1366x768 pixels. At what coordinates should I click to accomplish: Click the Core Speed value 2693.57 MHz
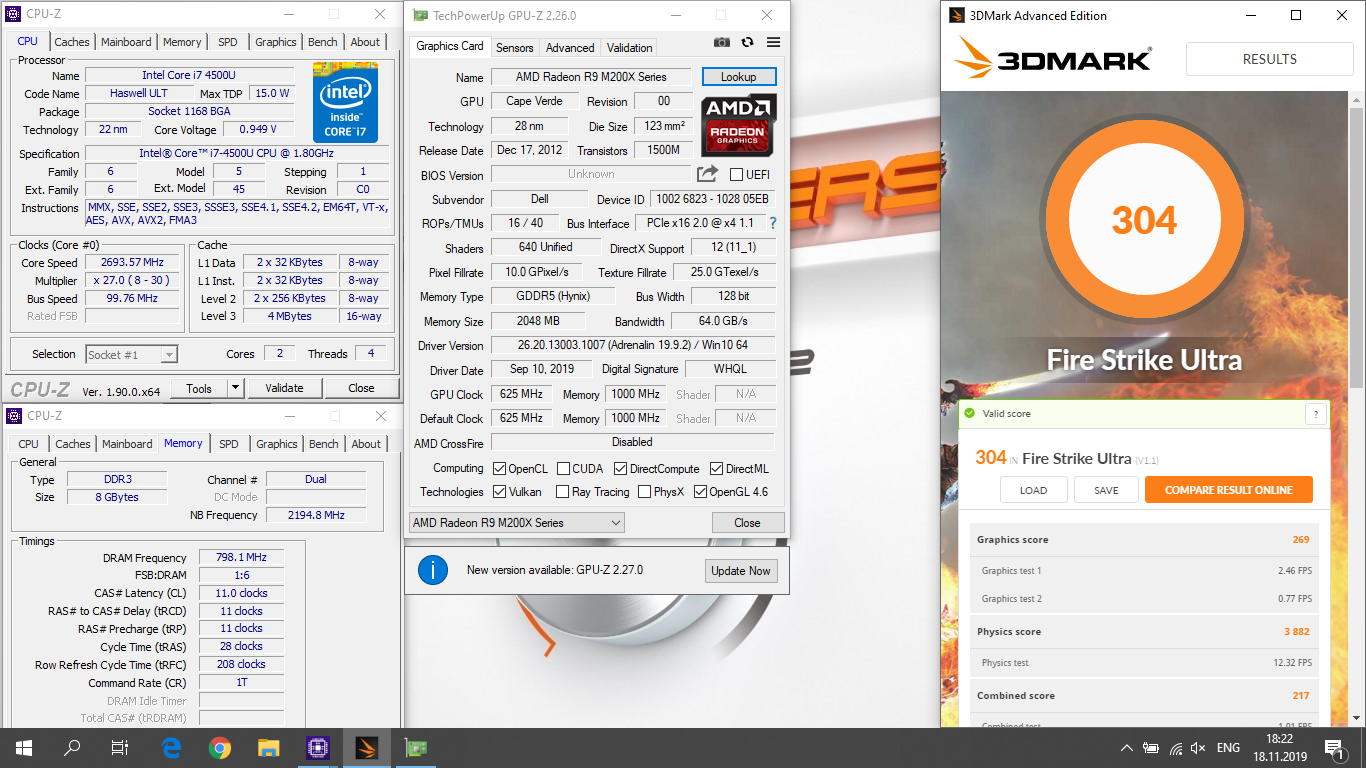coord(133,263)
